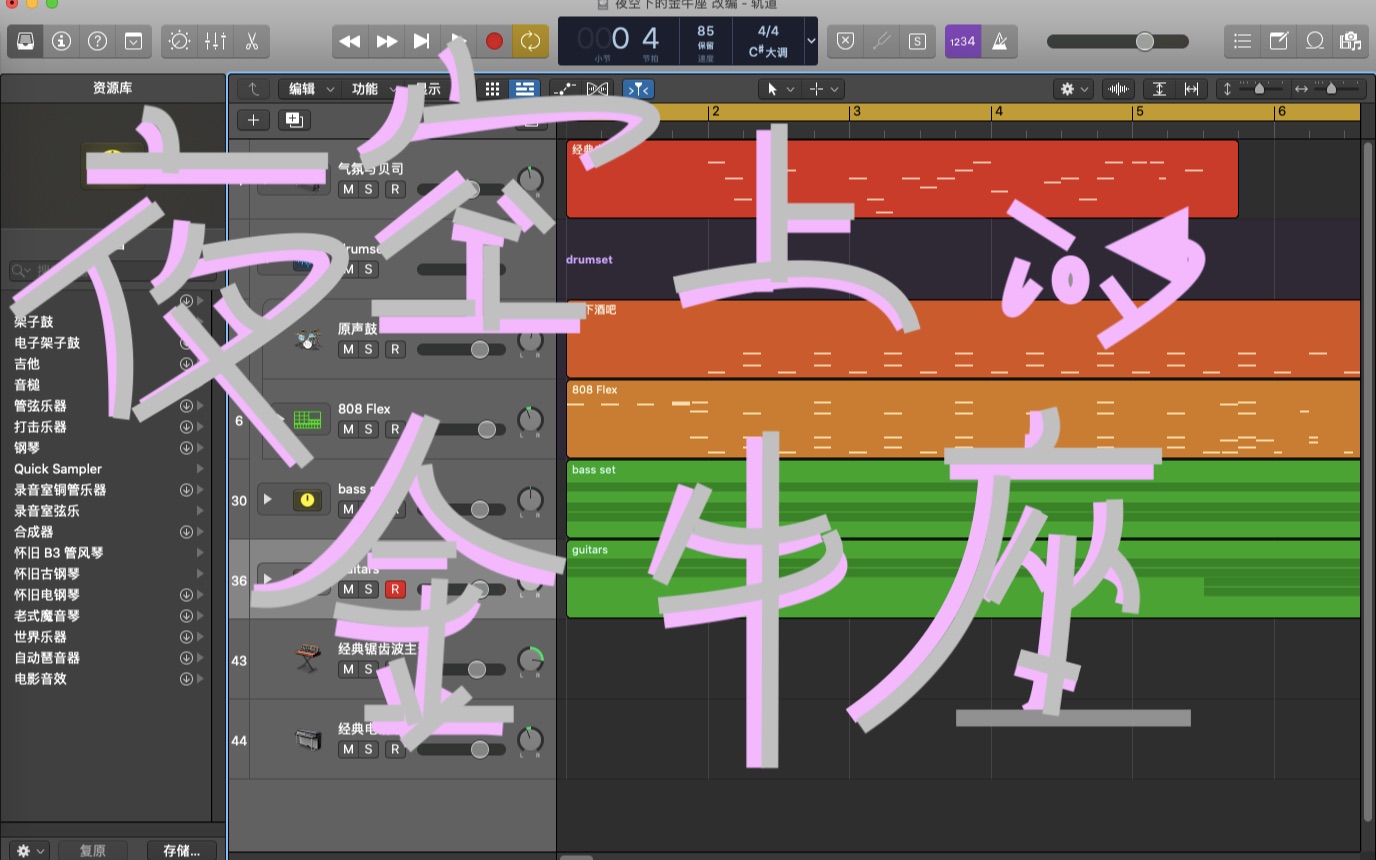Click the Fast Forward transport button
Viewport: 1376px width, 860px height.
coord(386,41)
